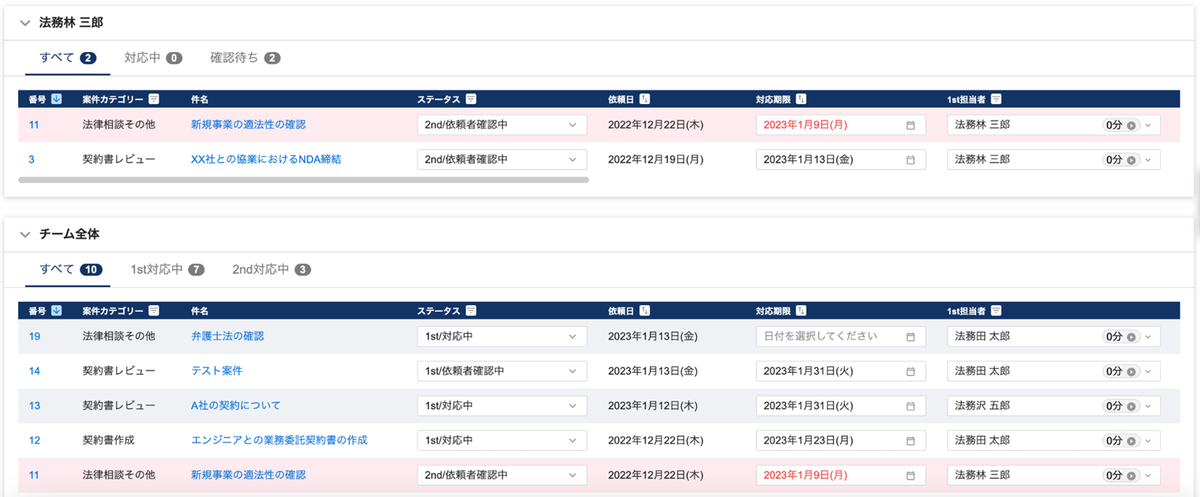Open ステータス filter icon in 法務林 三郎 table

(470, 99)
